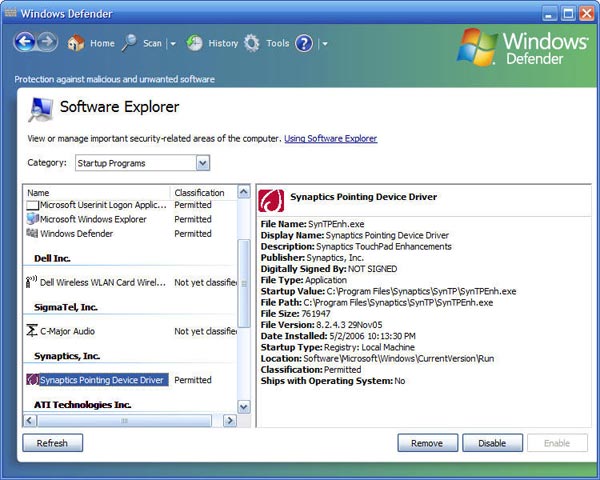Click the File Size 761947 line
600x480 pixels.
coord(295,313)
